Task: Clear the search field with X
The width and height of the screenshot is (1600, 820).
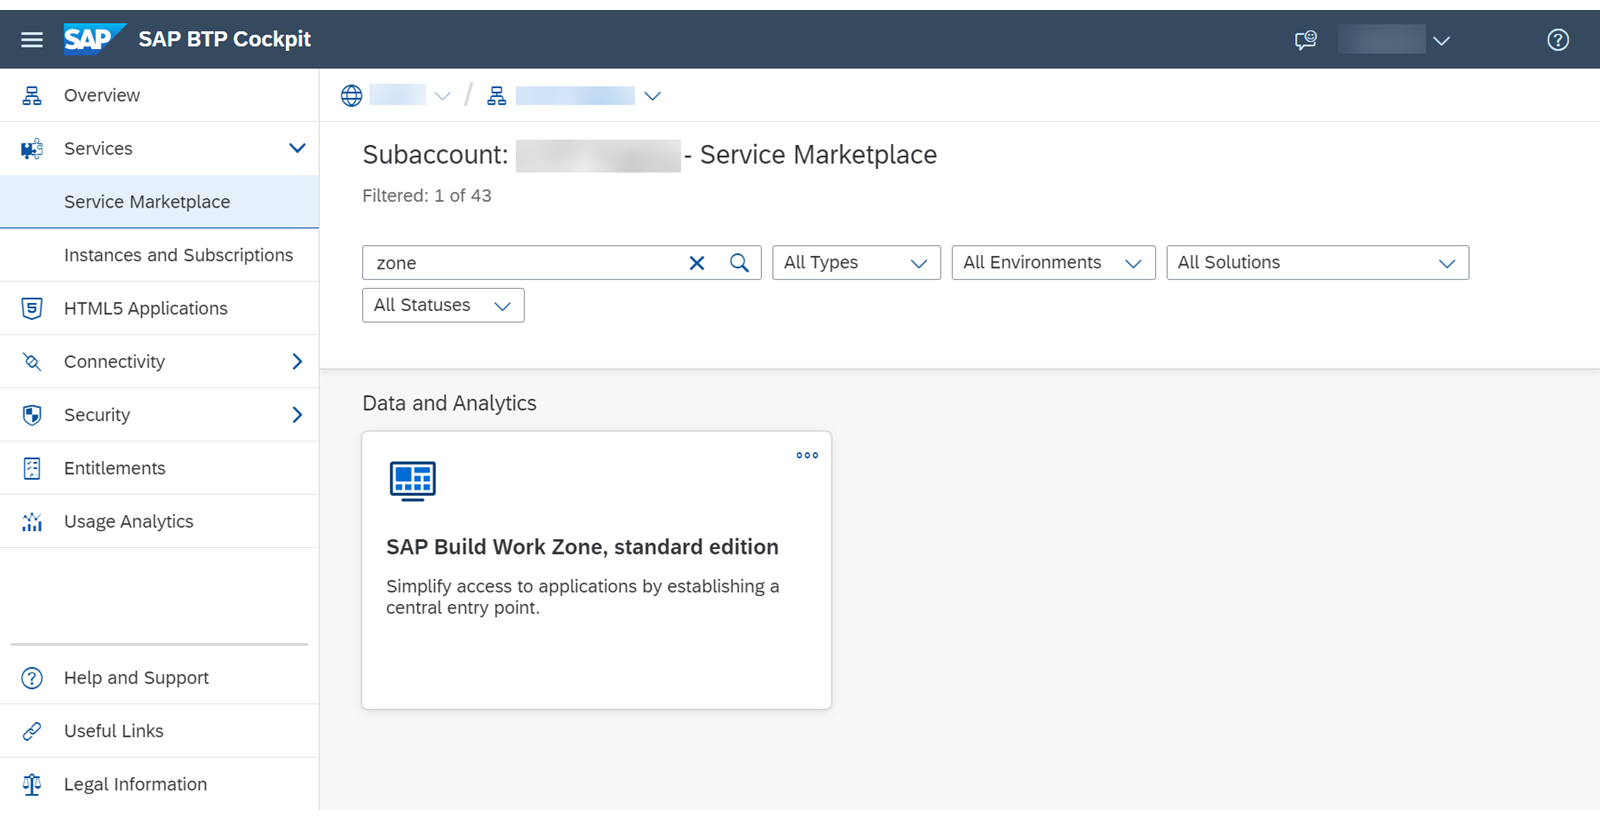Action: pos(697,263)
